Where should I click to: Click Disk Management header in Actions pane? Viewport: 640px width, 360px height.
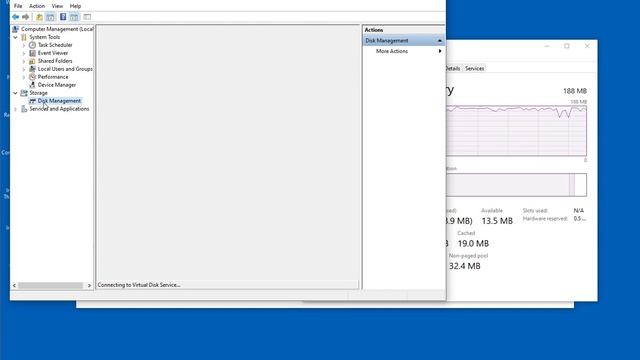point(403,40)
